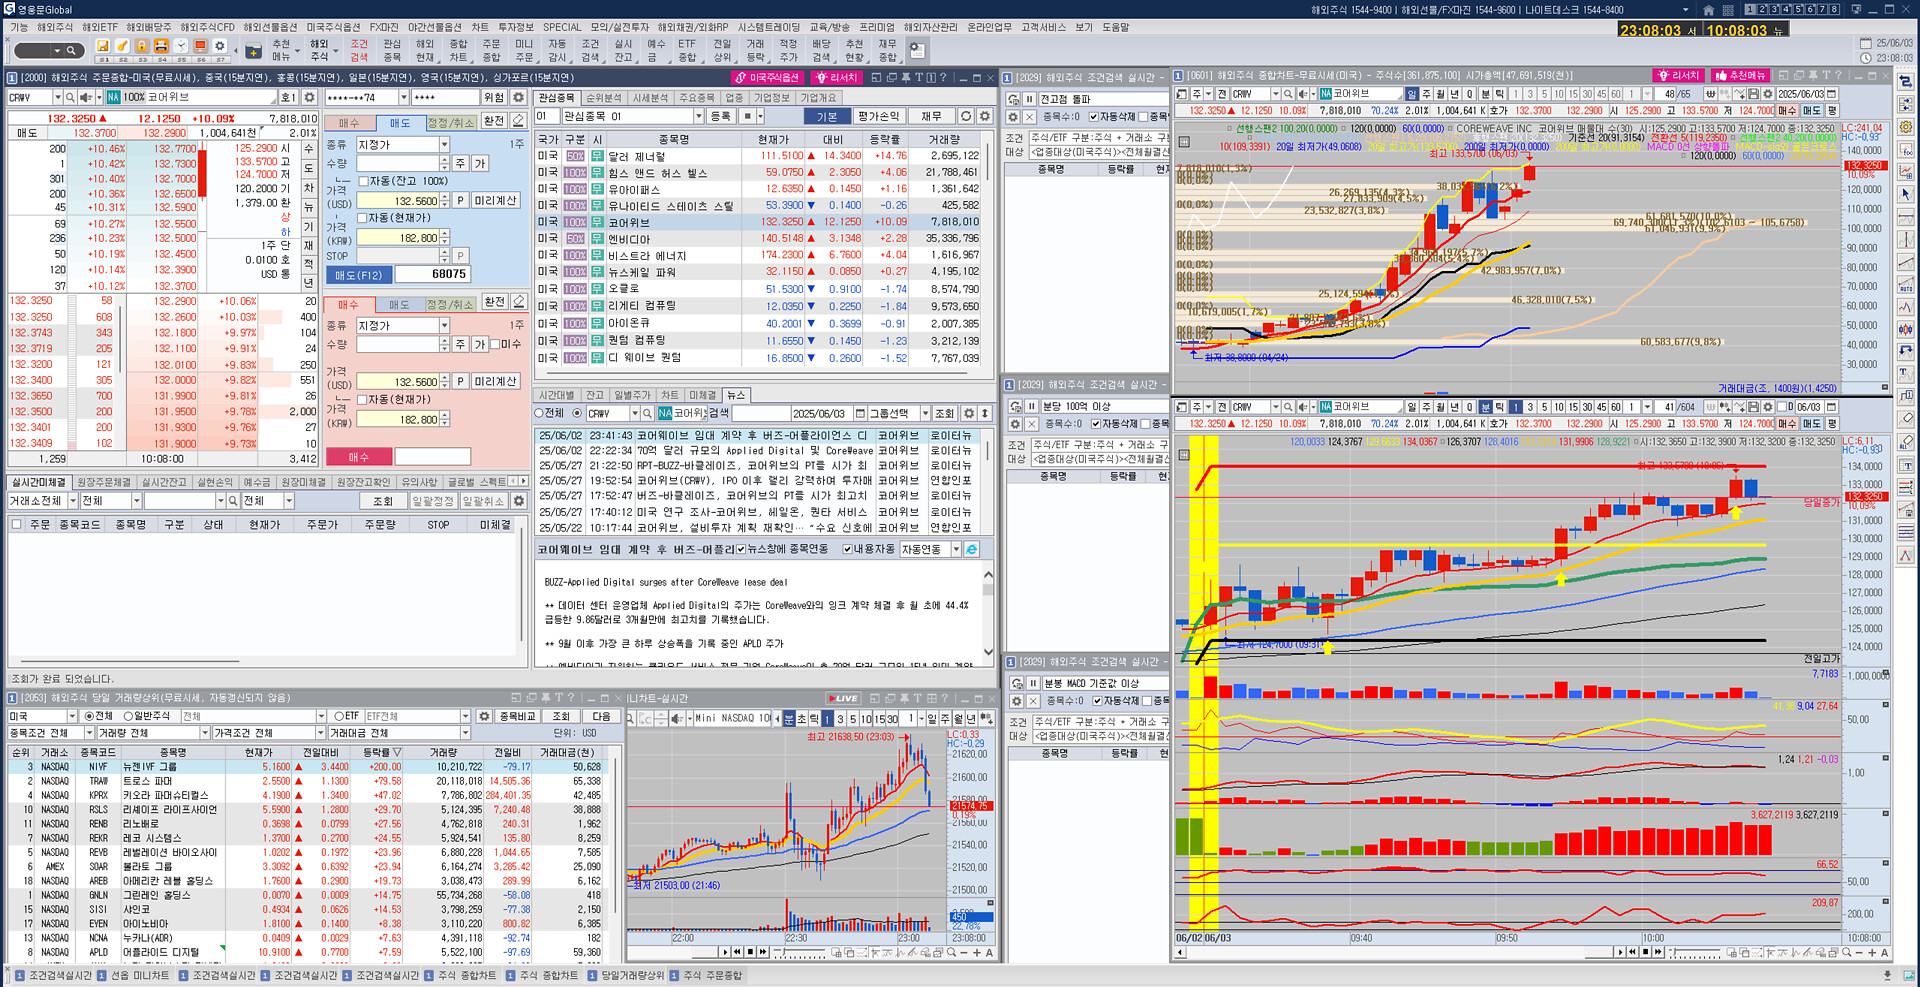Expand the 지정가 order type dropdown in sell panel

pos(444,145)
